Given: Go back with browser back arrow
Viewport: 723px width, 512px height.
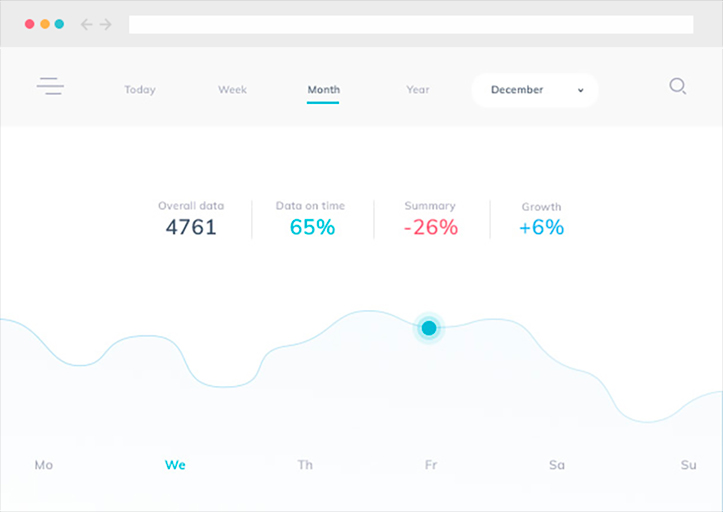Looking at the screenshot, I should [x=86, y=24].
